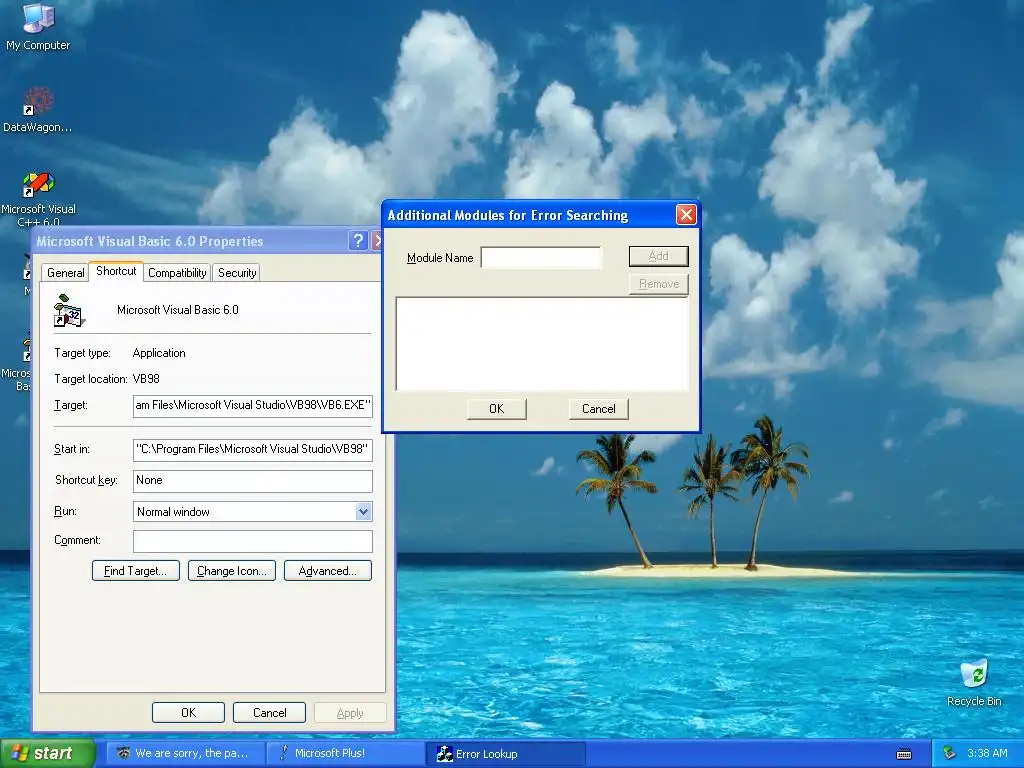Click the Target input field
This screenshot has width=1024, height=768.
[253, 406]
